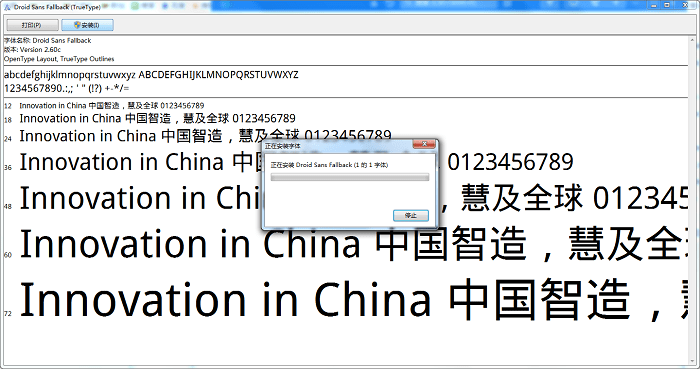Minimize the font viewer window
This screenshot has height=369, width=700.
pos(654,5)
